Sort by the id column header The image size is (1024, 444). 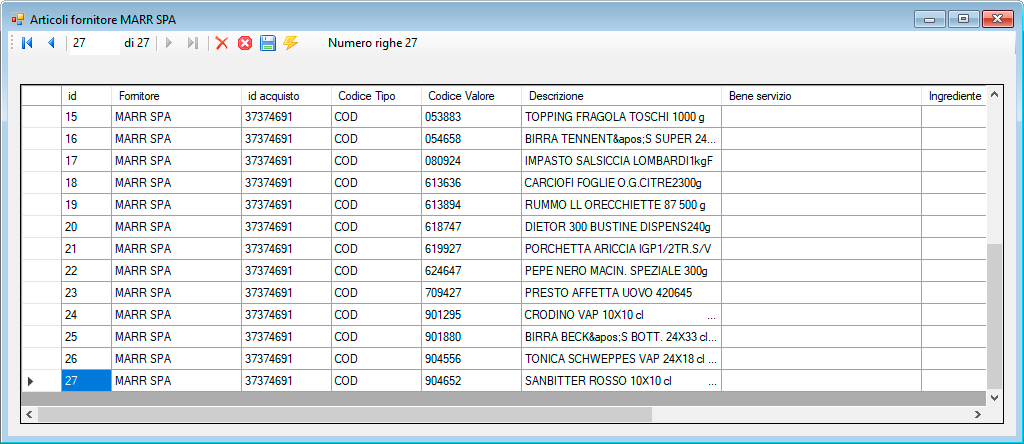click(86, 96)
